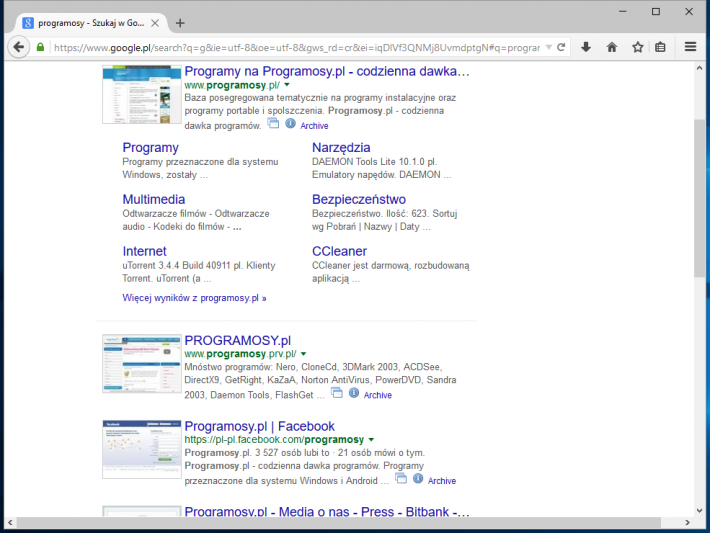Open the Multimedia sitelink
The image size is (710, 533).
(x=154, y=199)
